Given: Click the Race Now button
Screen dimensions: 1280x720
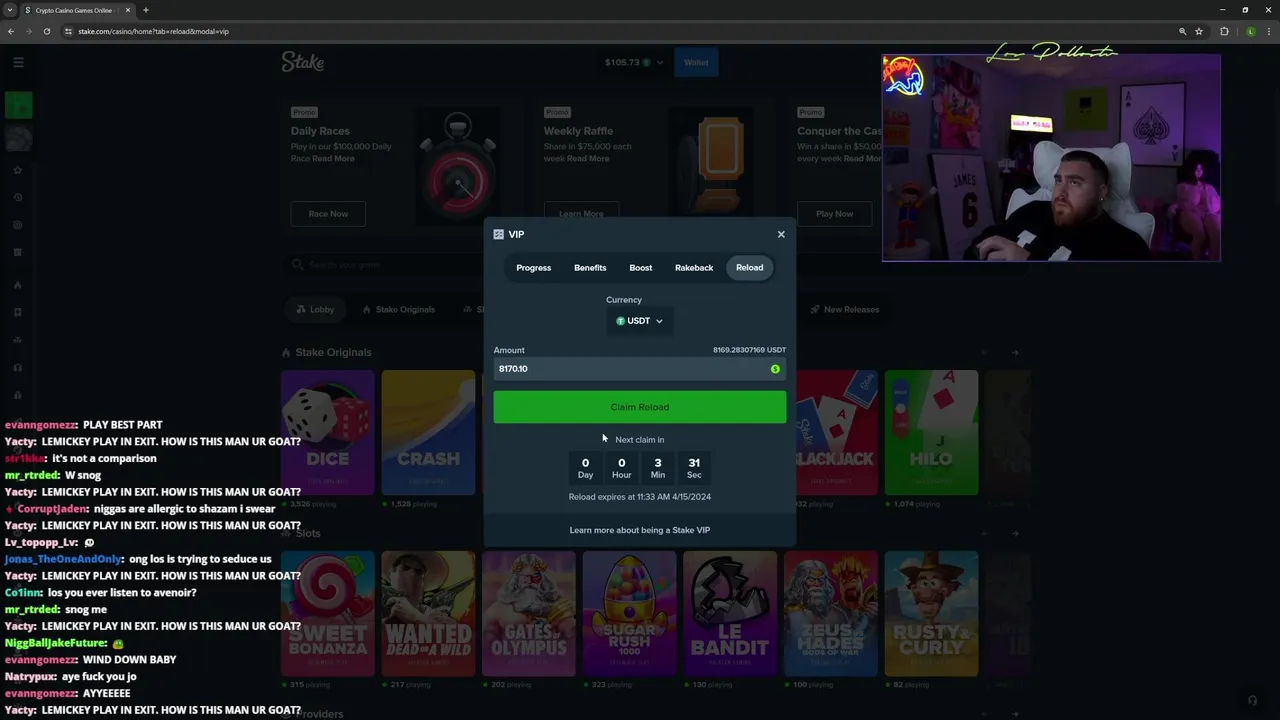Looking at the screenshot, I should pos(328,213).
